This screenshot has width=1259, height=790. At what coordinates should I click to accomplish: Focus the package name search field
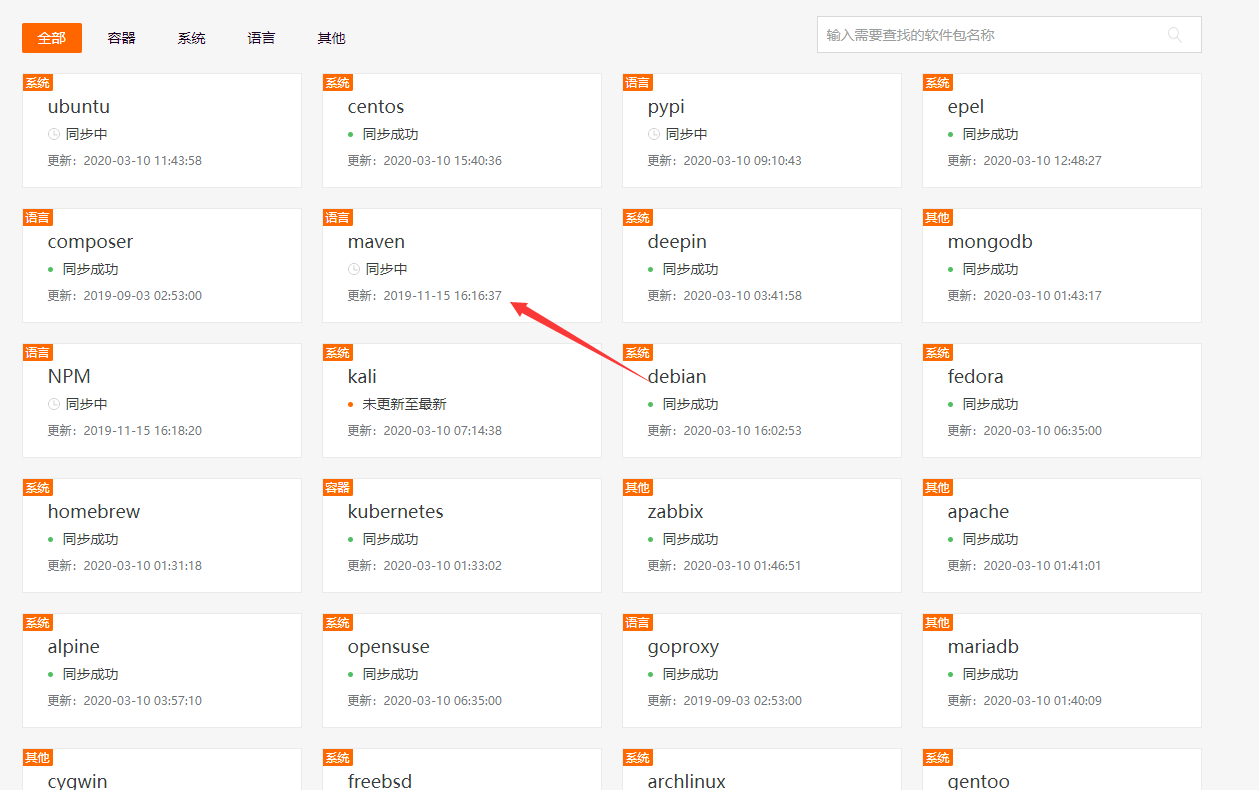tap(990, 35)
